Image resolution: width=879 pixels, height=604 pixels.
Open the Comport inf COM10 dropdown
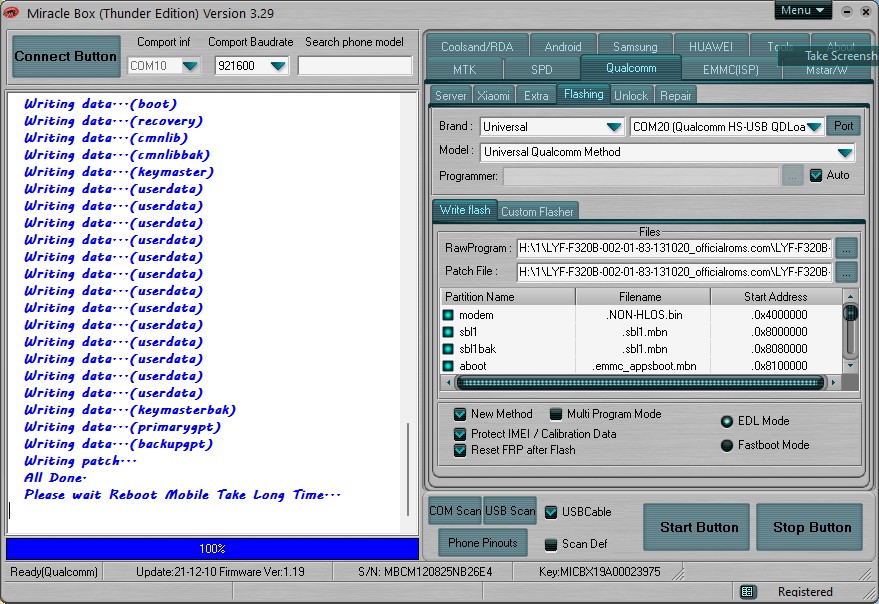pos(190,66)
